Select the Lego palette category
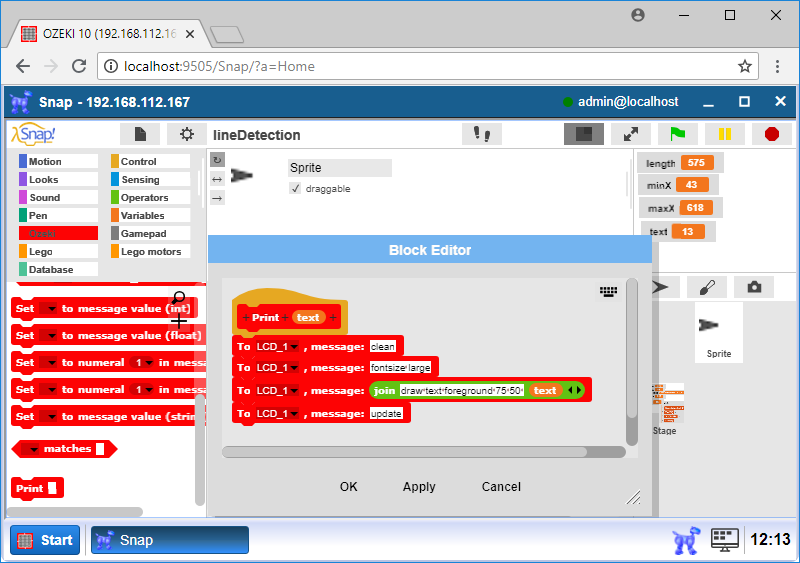Viewport: 800px width, 563px height. 58,251
